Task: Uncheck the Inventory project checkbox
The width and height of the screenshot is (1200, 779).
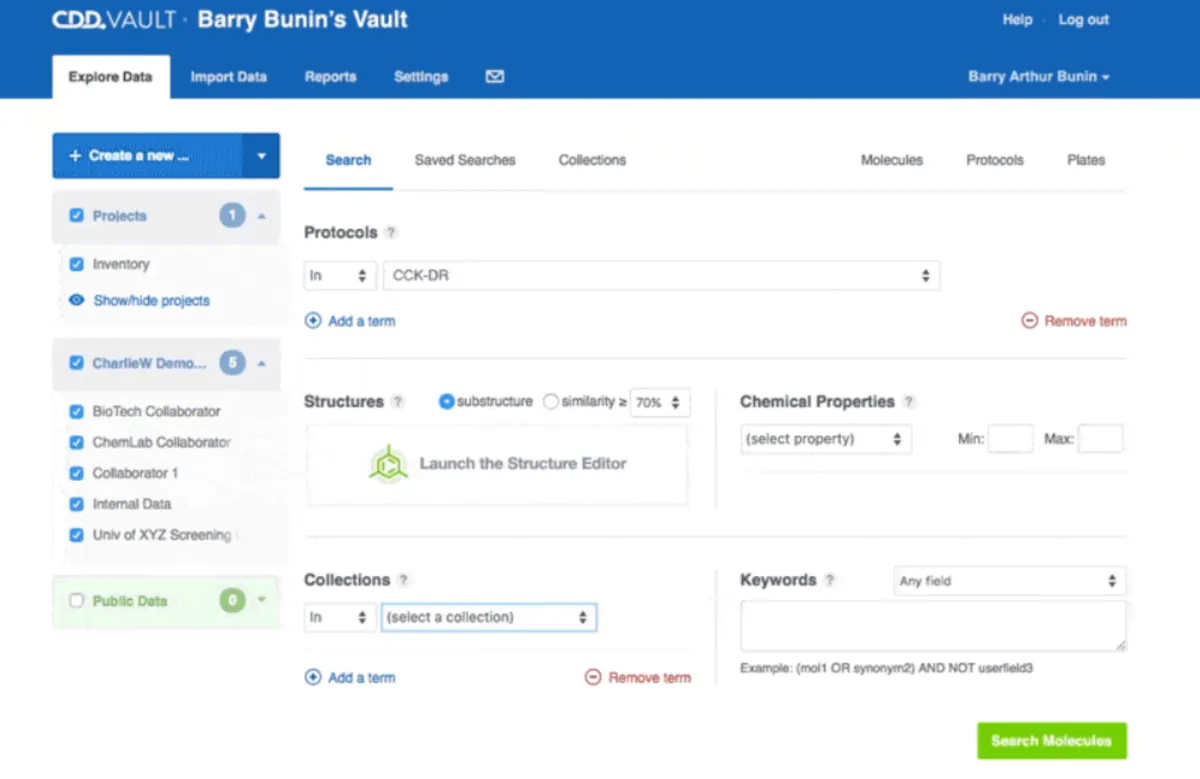Action: (x=77, y=265)
